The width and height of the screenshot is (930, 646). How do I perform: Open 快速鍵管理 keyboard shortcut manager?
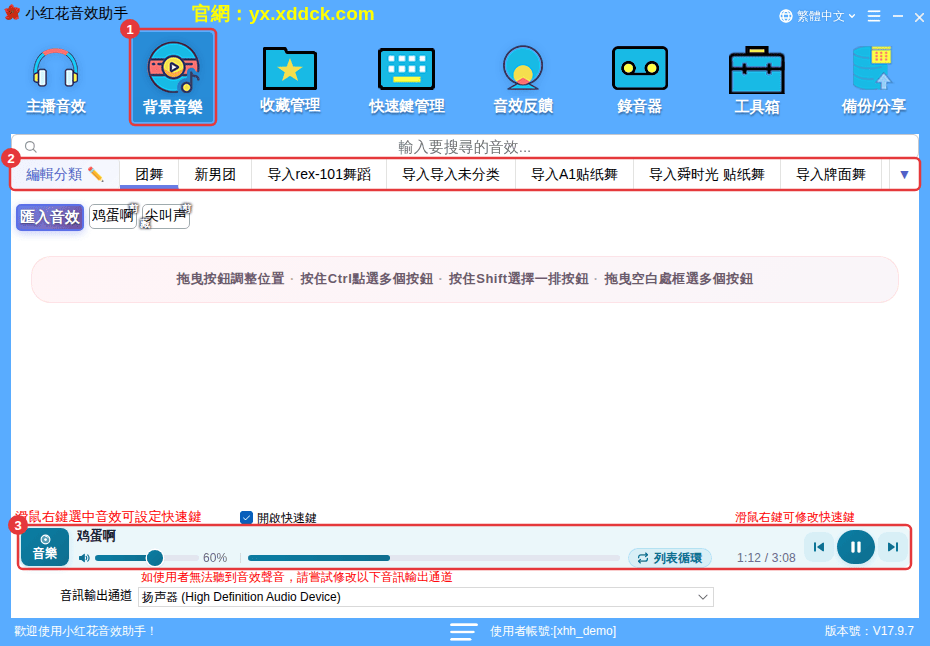point(406,80)
